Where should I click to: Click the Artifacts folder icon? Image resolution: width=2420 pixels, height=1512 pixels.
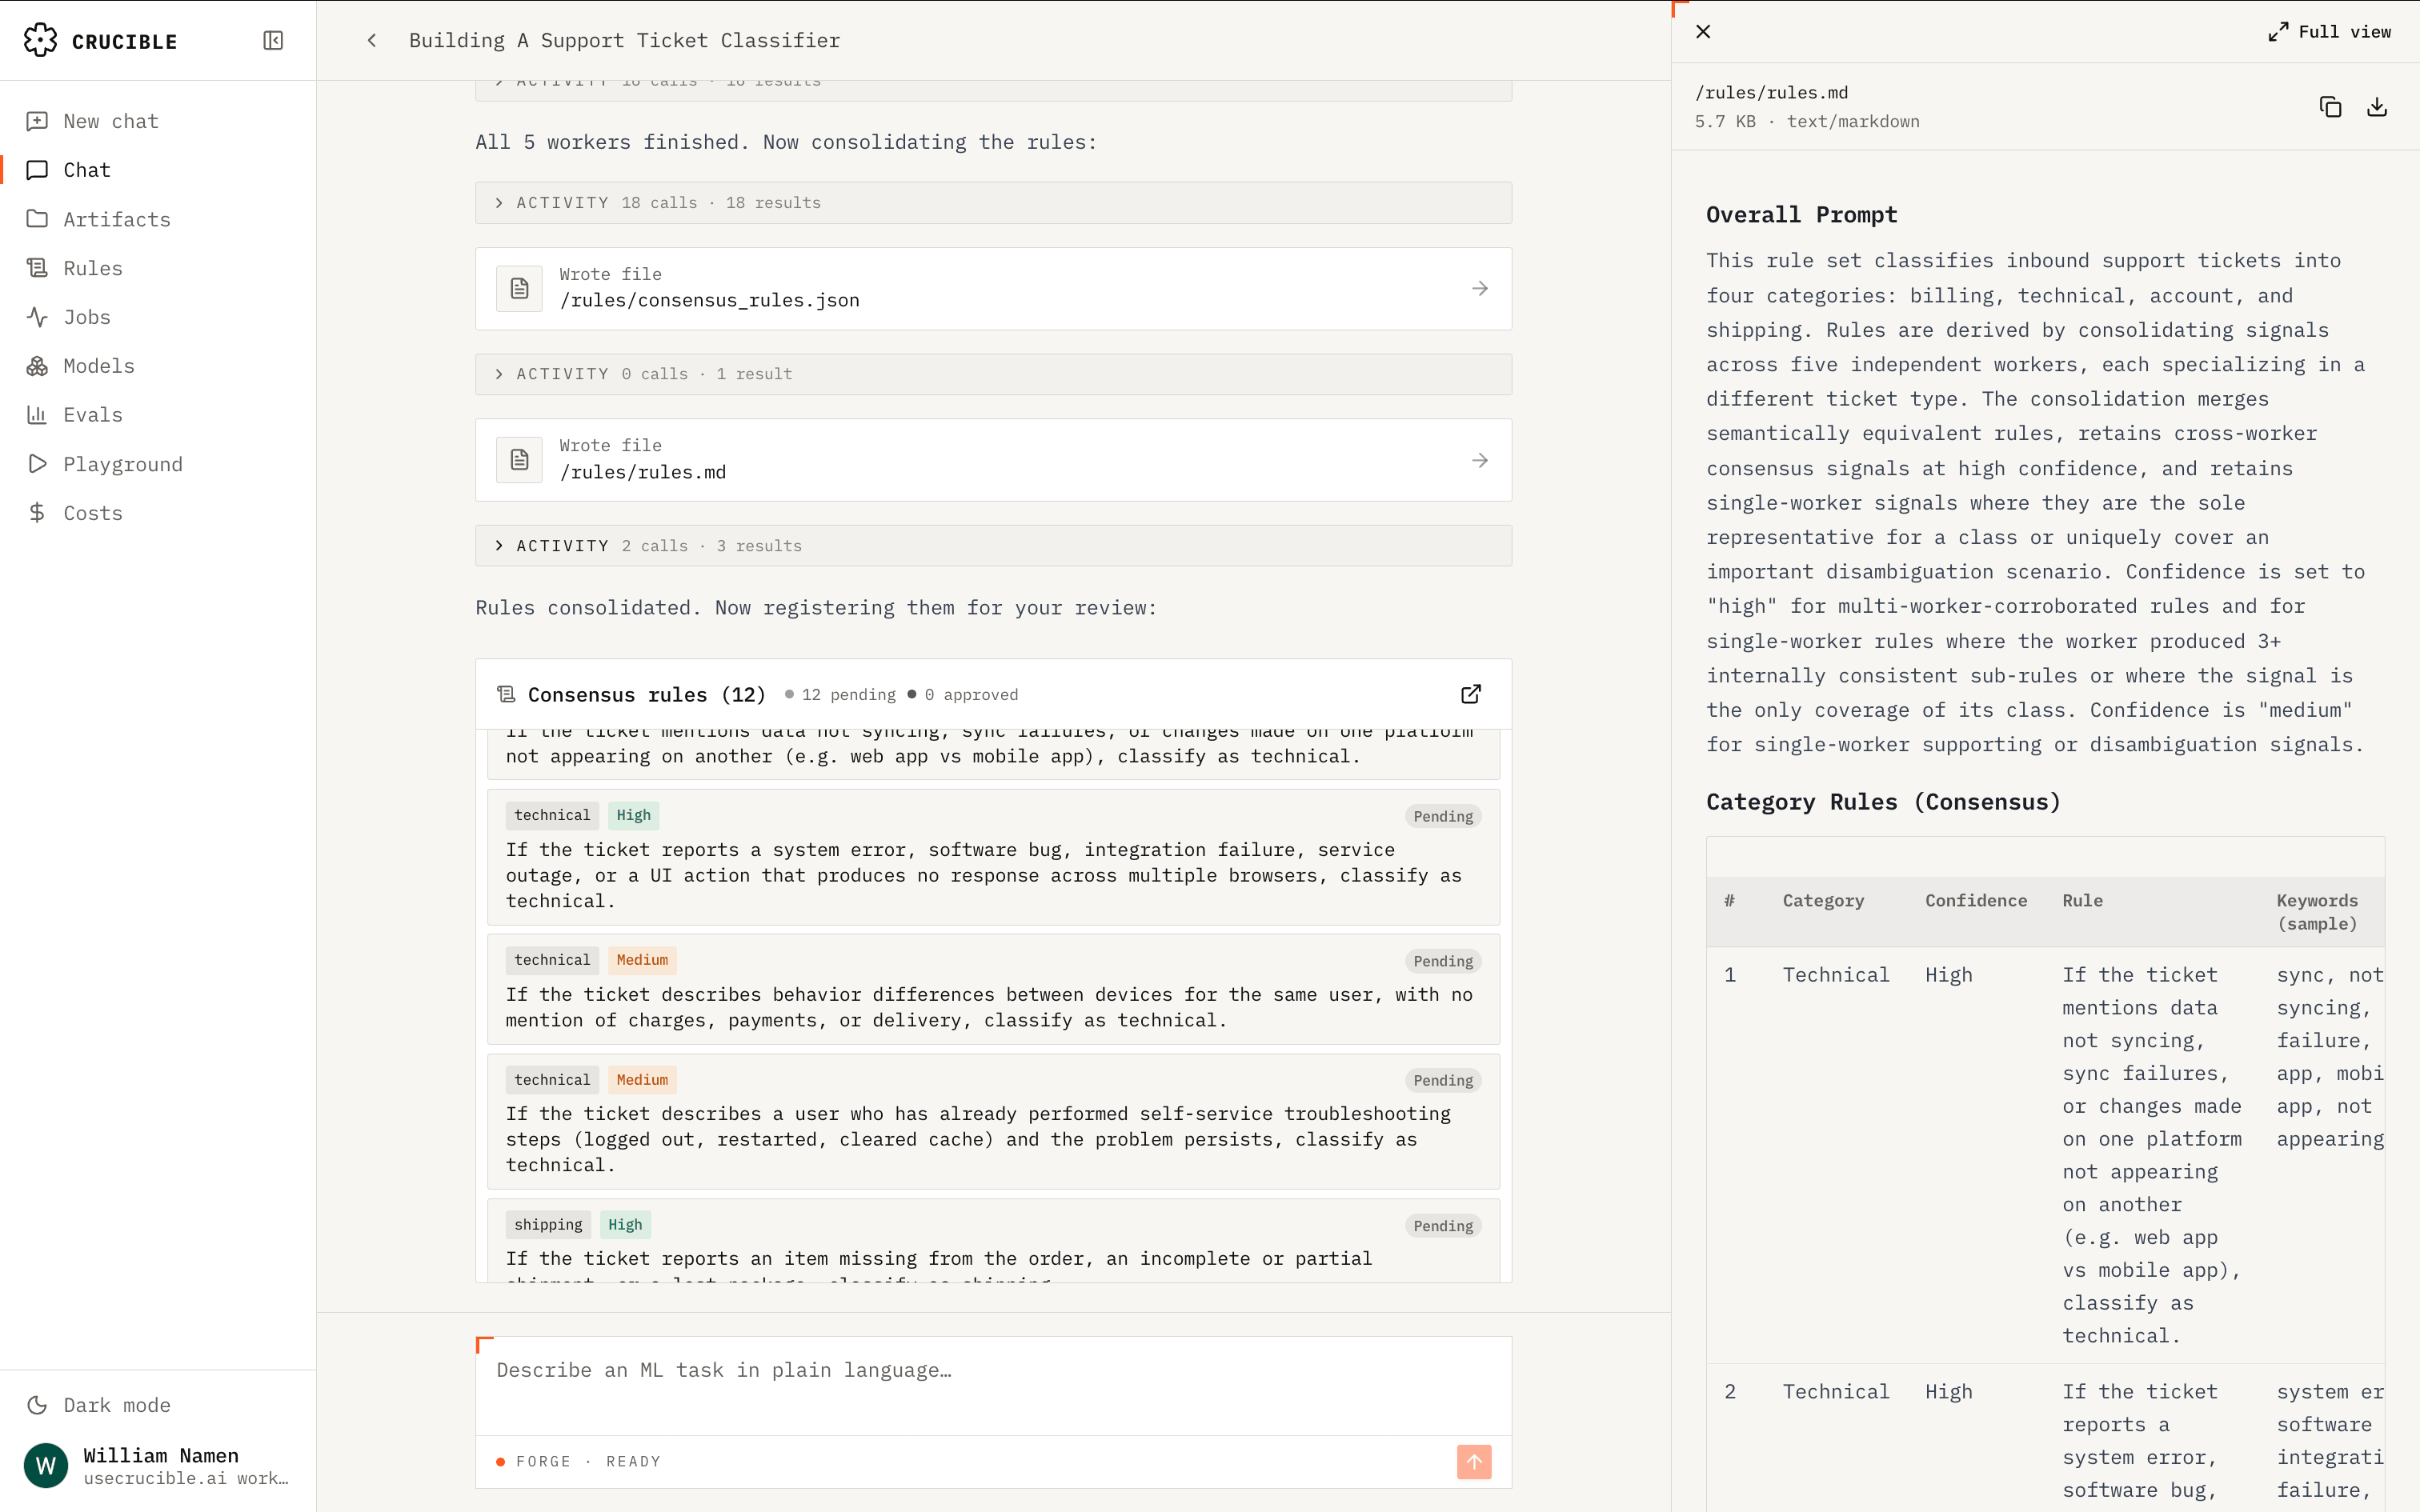[x=37, y=219]
